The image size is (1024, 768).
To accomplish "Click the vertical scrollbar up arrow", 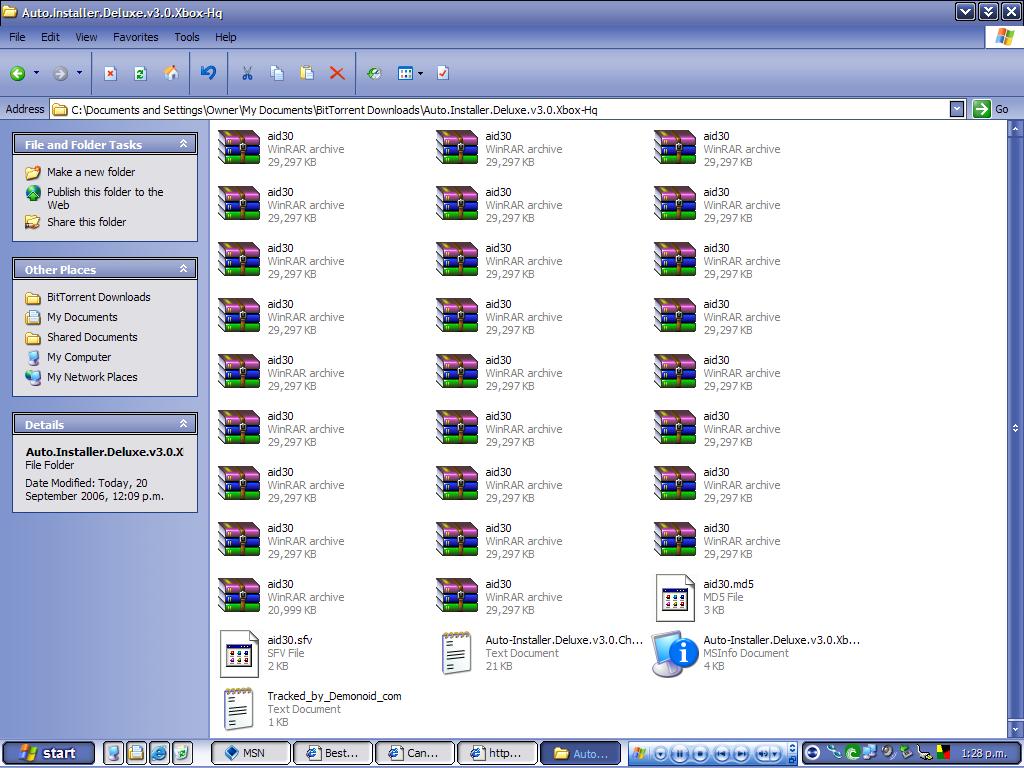I will click(x=1016, y=129).
